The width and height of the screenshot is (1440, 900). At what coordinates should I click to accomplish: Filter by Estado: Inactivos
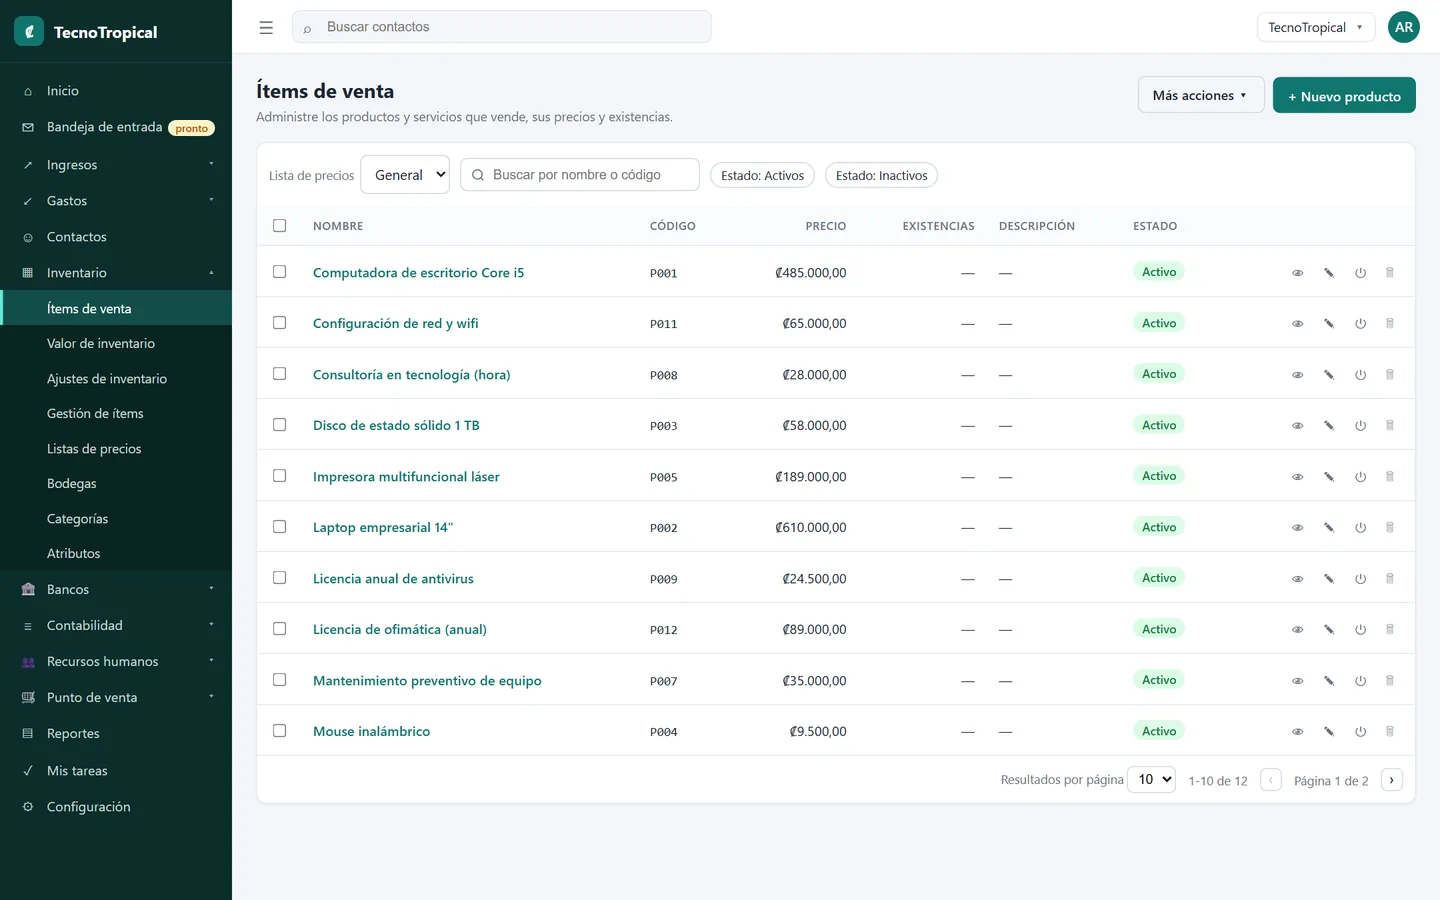881,175
